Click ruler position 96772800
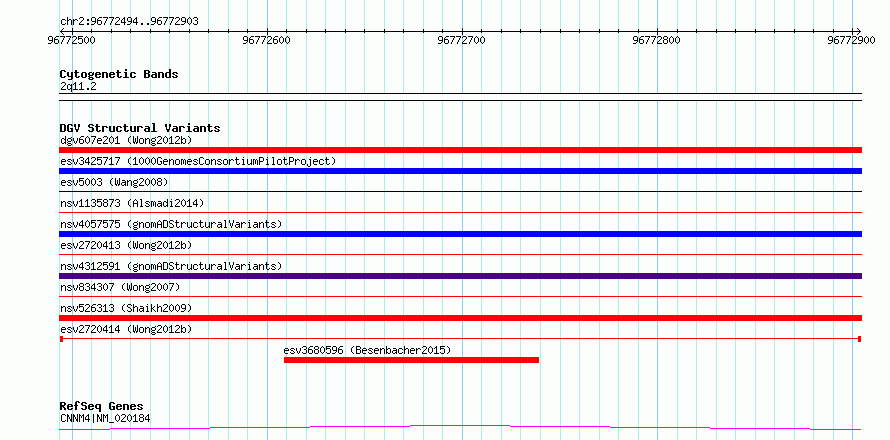890x440 pixels. (x=657, y=40)
